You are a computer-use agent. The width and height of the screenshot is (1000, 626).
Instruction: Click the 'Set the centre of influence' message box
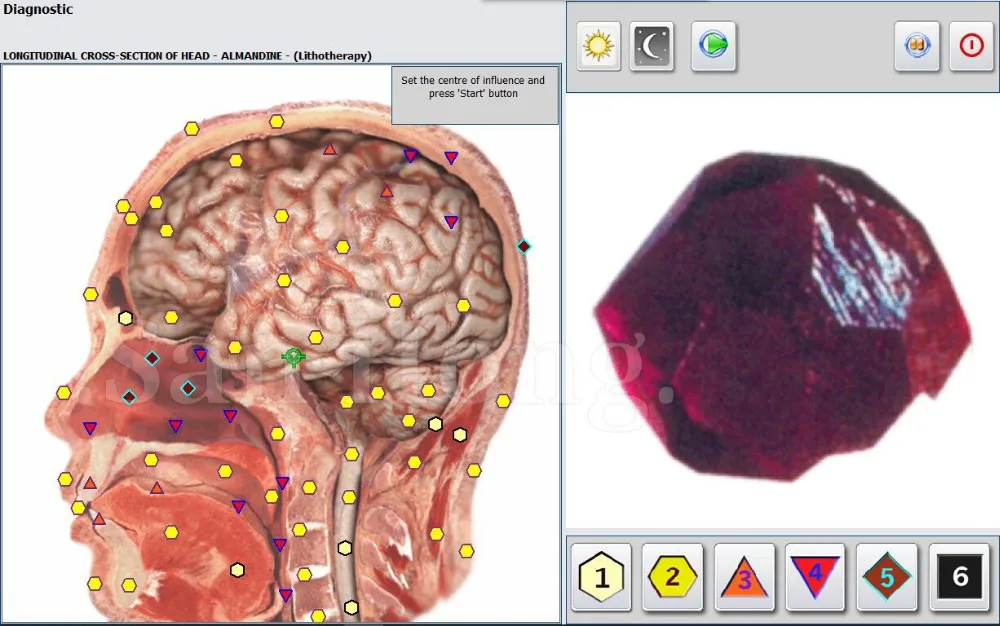click(x=474, y=96)
